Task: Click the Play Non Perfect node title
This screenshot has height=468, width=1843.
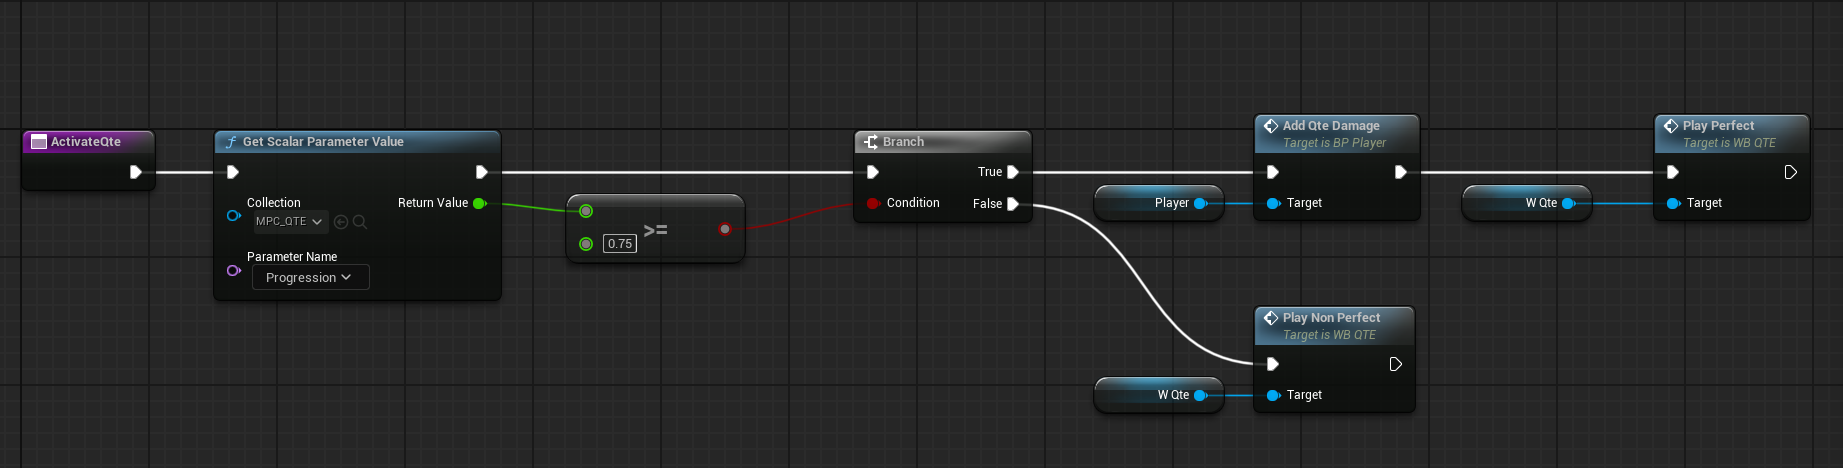Action: 1331,318
